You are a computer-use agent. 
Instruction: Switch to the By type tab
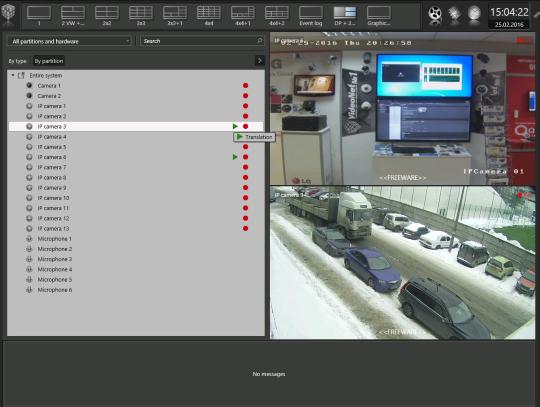[17, 61]
